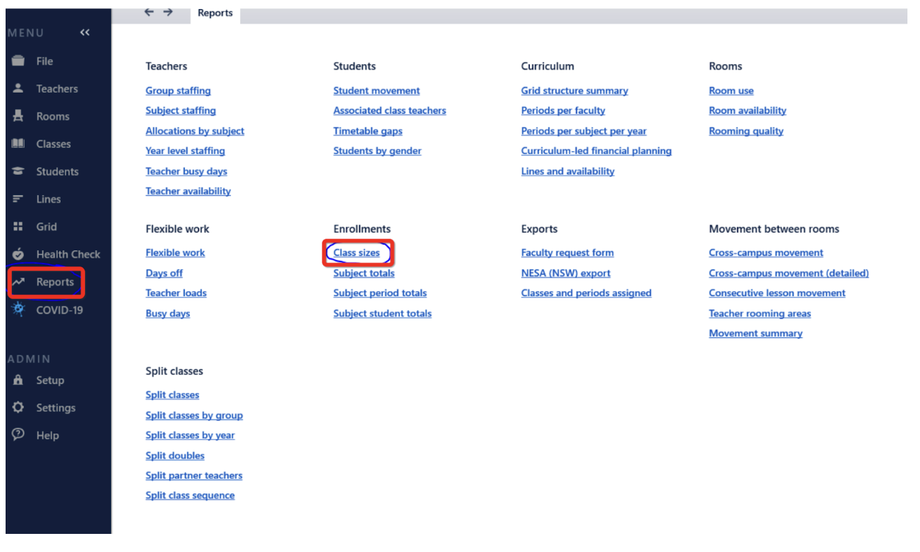
Task: Open Lines in the sidebar menu
Action: point(48,199)
